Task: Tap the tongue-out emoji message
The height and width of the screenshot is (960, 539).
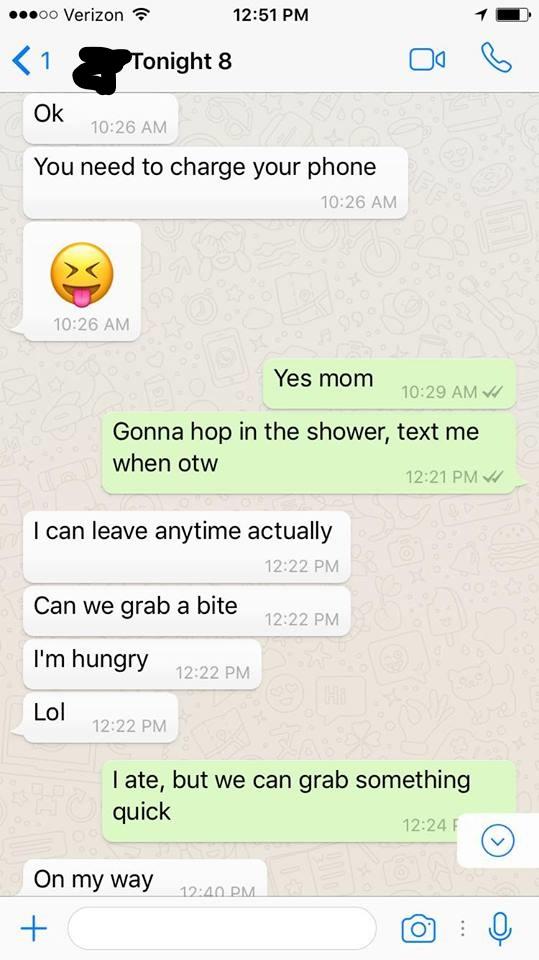Action: pyautogui.click(x=81, y=281)
